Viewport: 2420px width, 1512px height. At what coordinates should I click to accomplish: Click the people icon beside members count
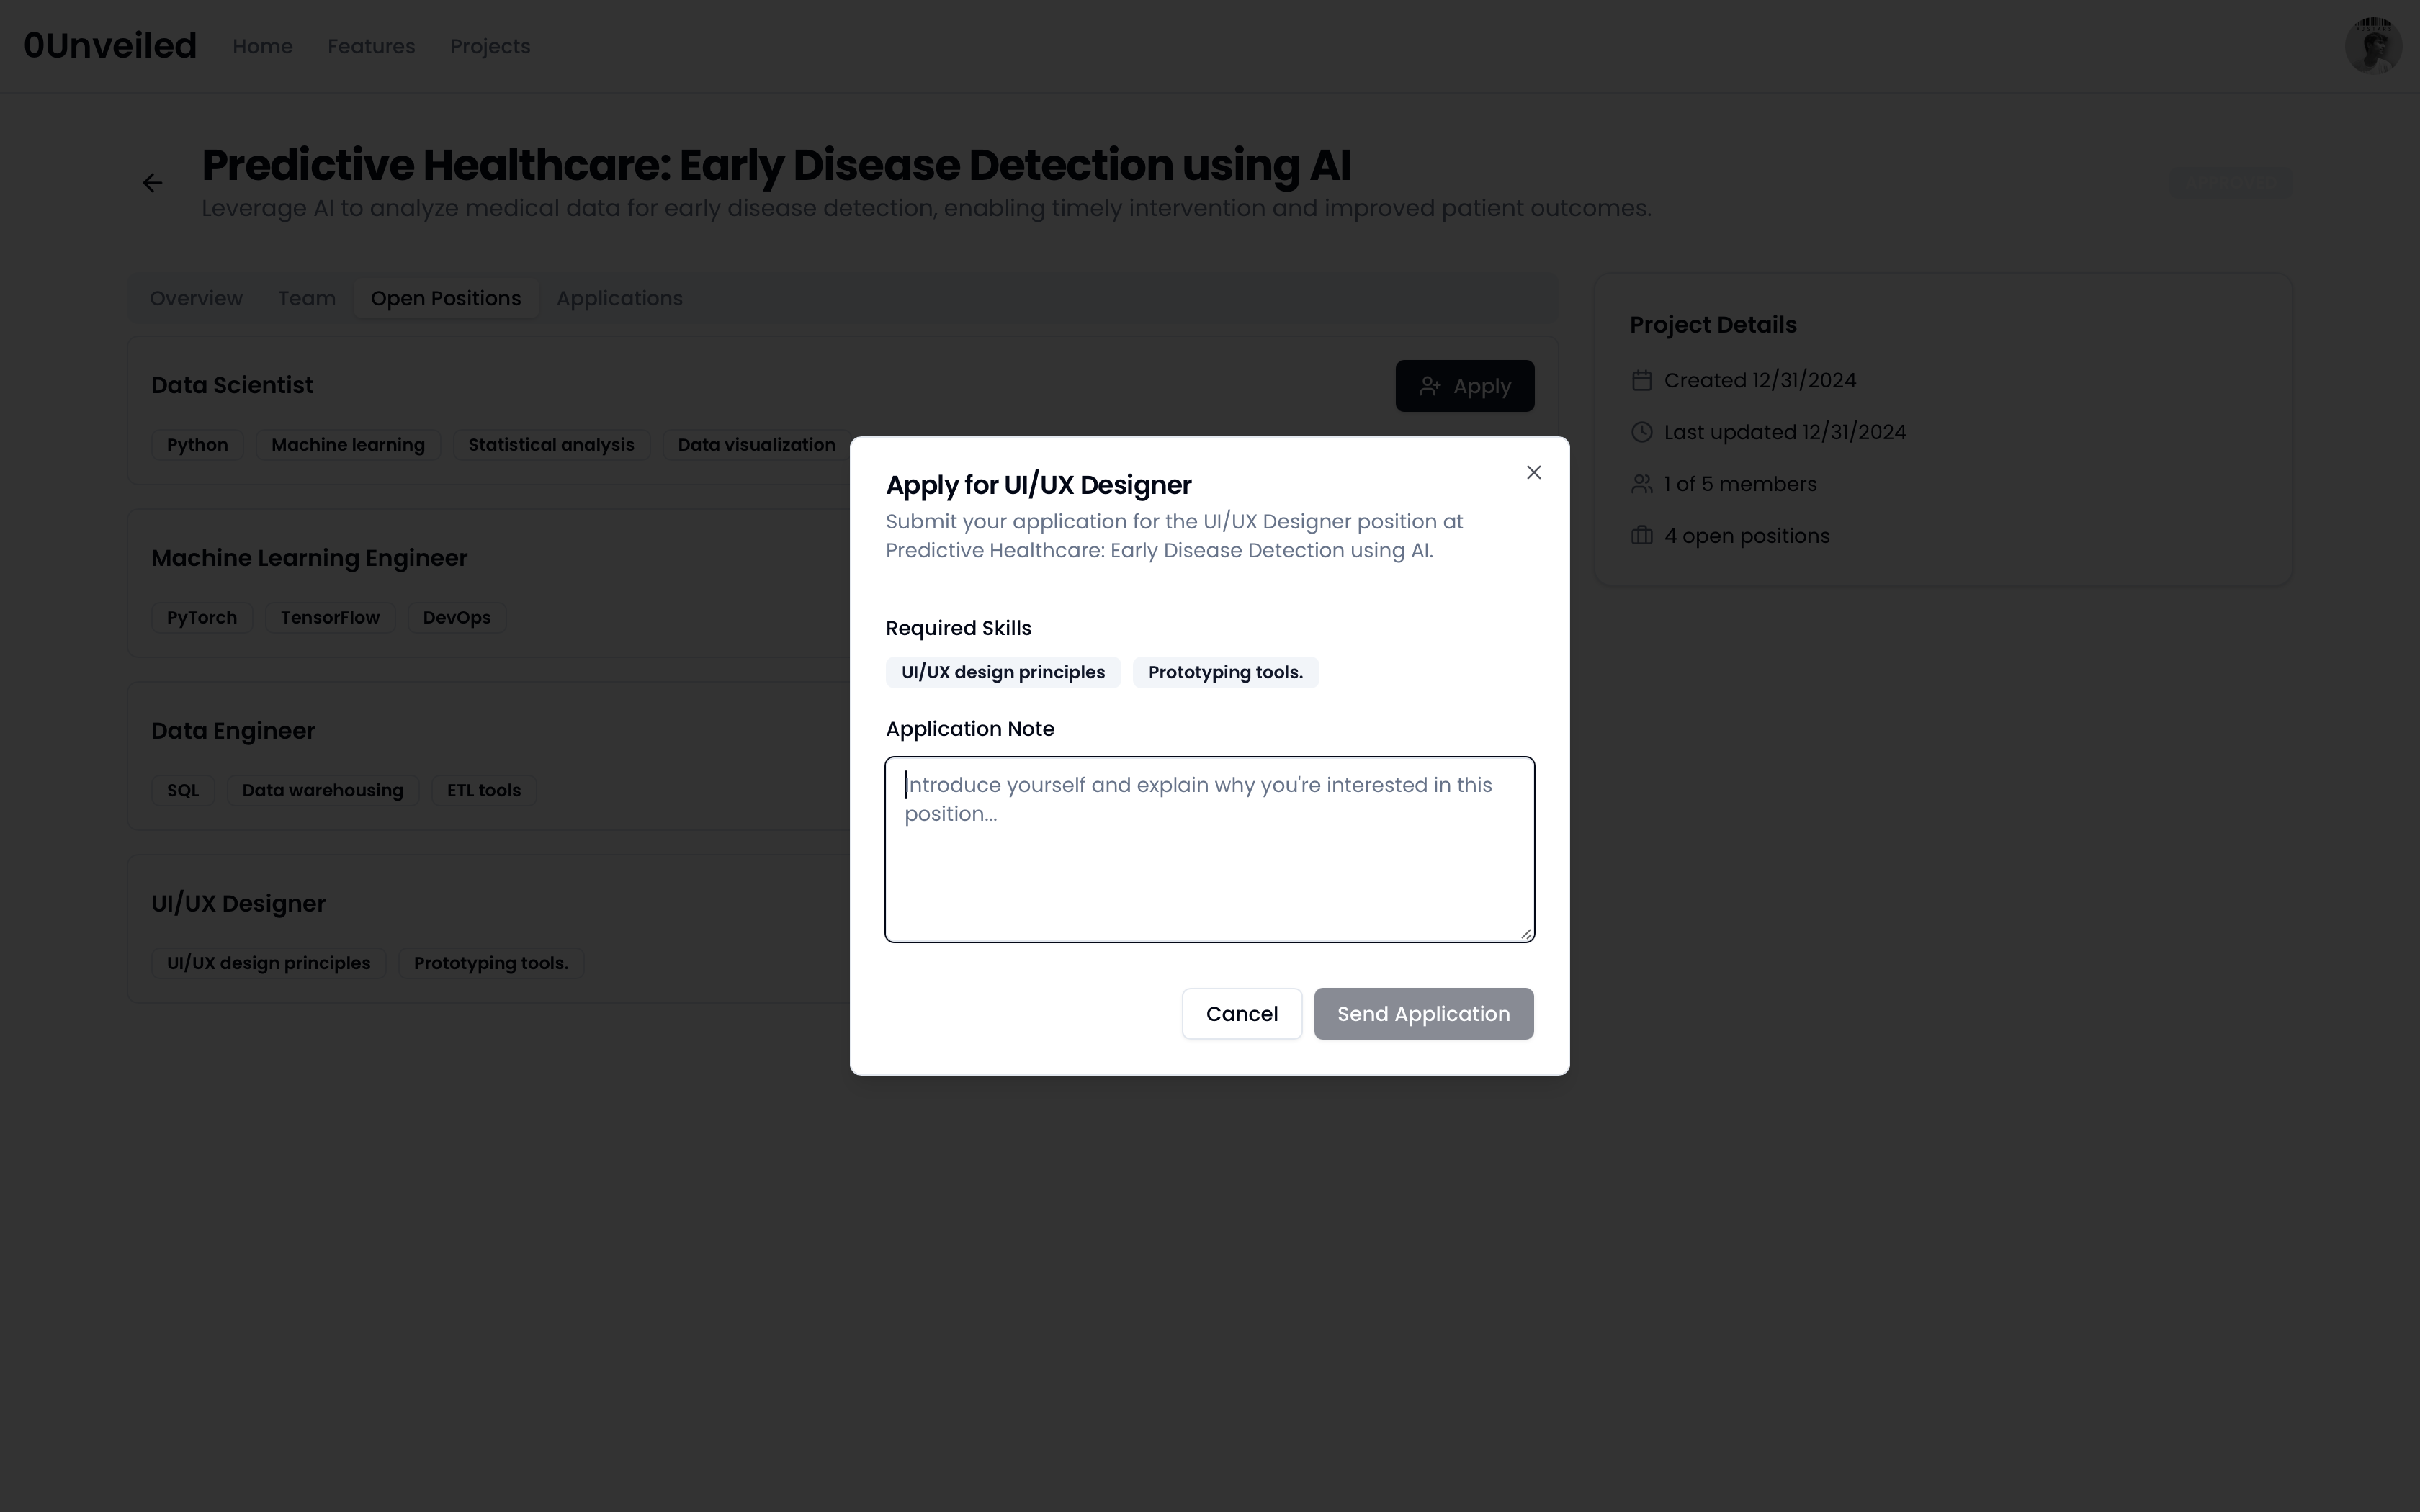coord(1641,484)
